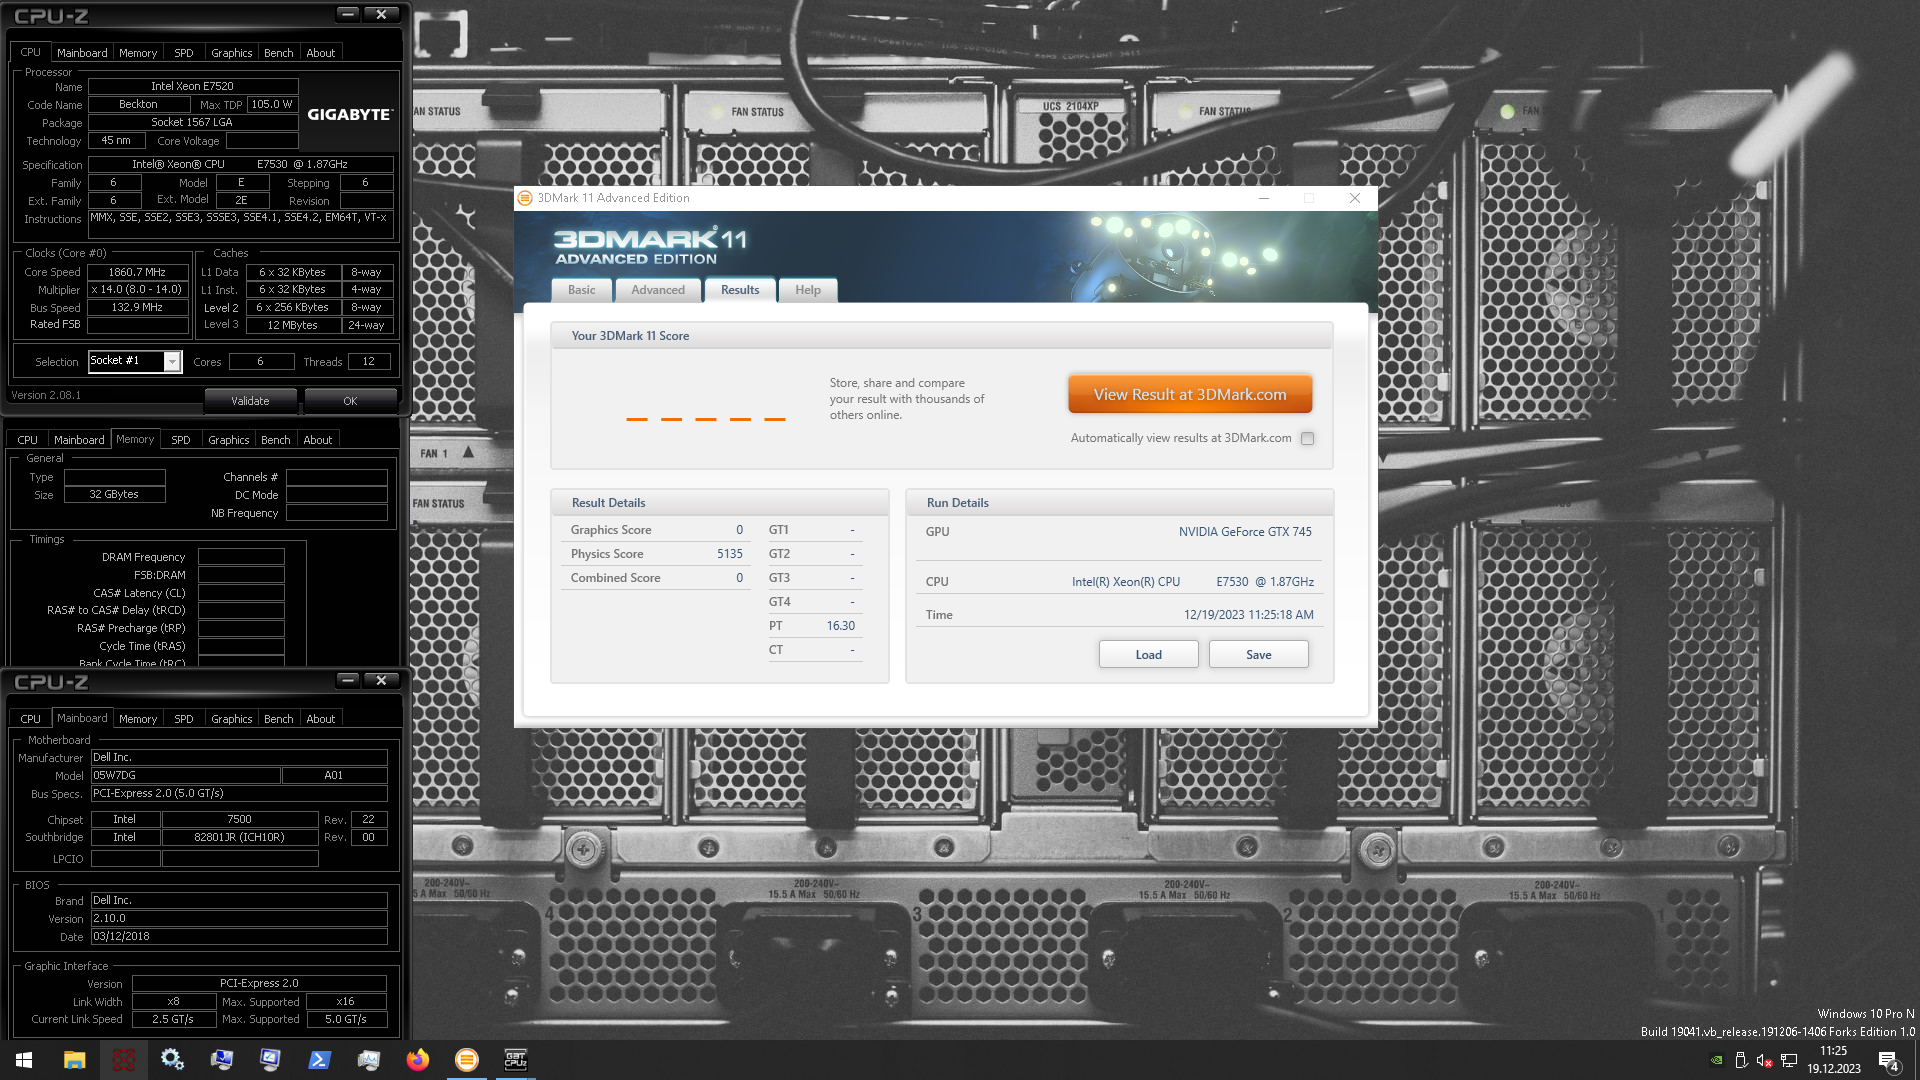
Task: Open PowerShell from the taskbar
Action: (x=319, y=1060)
